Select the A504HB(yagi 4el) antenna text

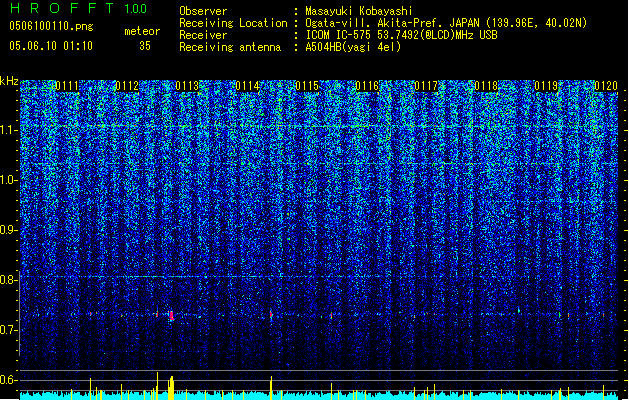coord(353,47)
